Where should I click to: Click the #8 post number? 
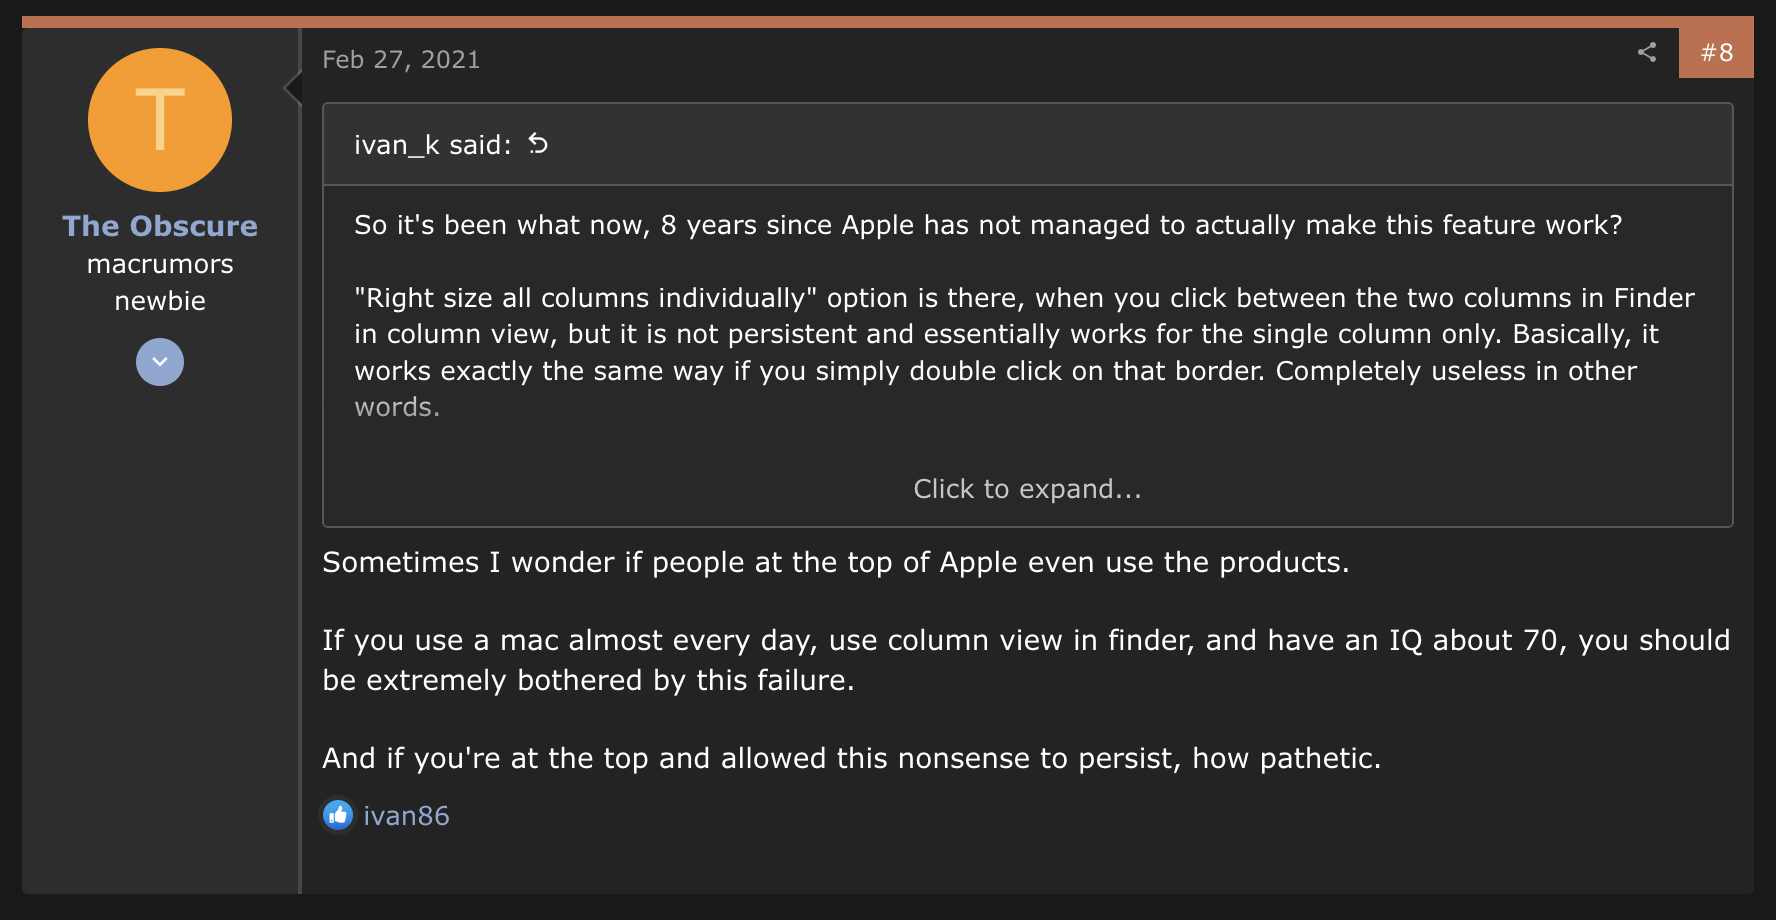tap(1716, 53)
